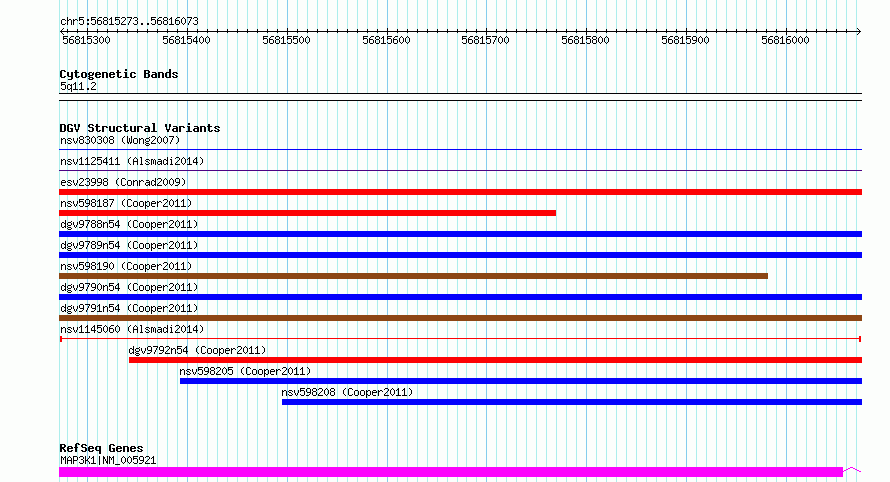Click ruler position 56816000
Screen dimensions: 890x482
[x=785, y=40]
